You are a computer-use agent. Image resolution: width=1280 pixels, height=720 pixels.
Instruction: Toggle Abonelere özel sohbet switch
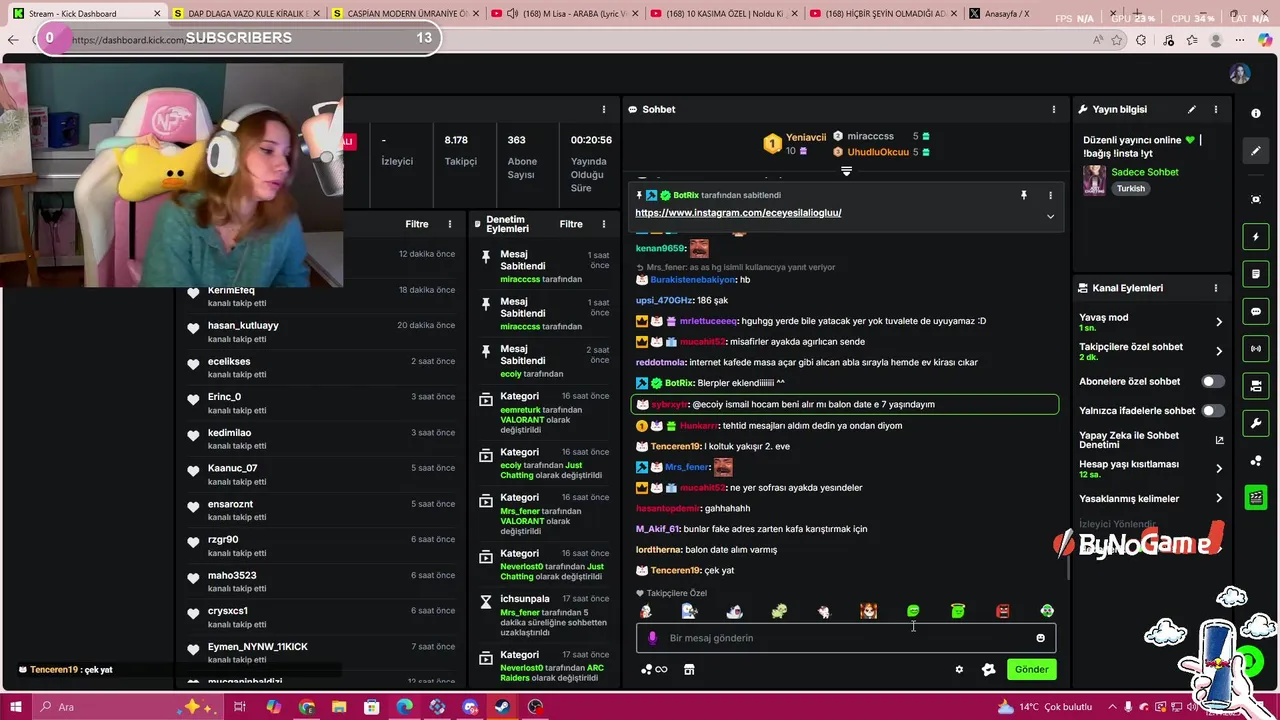[1213, 381]
